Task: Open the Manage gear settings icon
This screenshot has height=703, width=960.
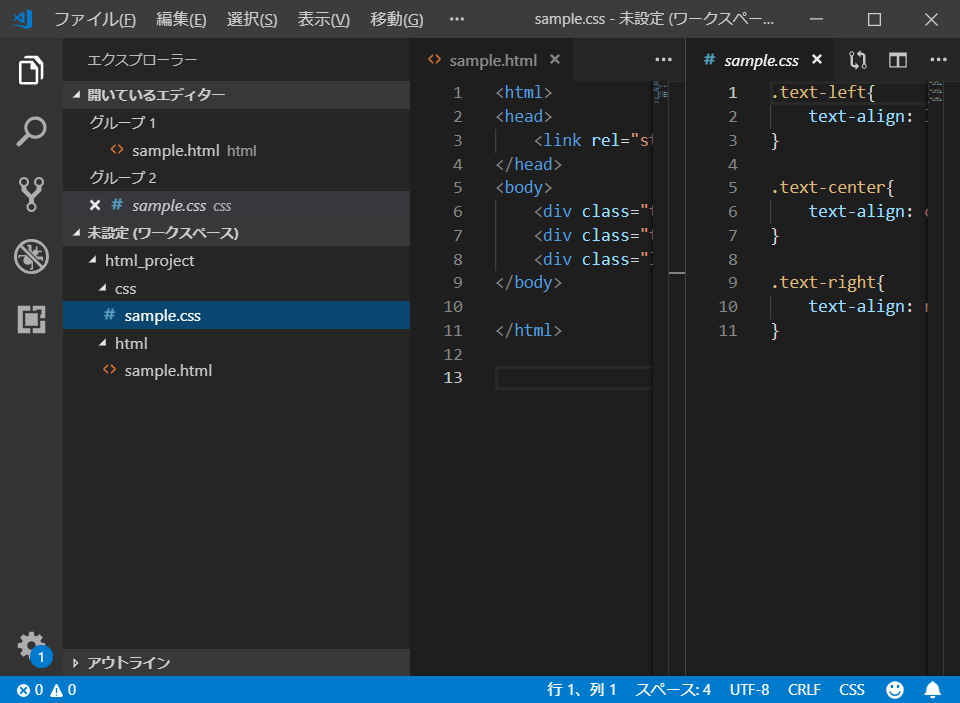Action: [31, 644]
